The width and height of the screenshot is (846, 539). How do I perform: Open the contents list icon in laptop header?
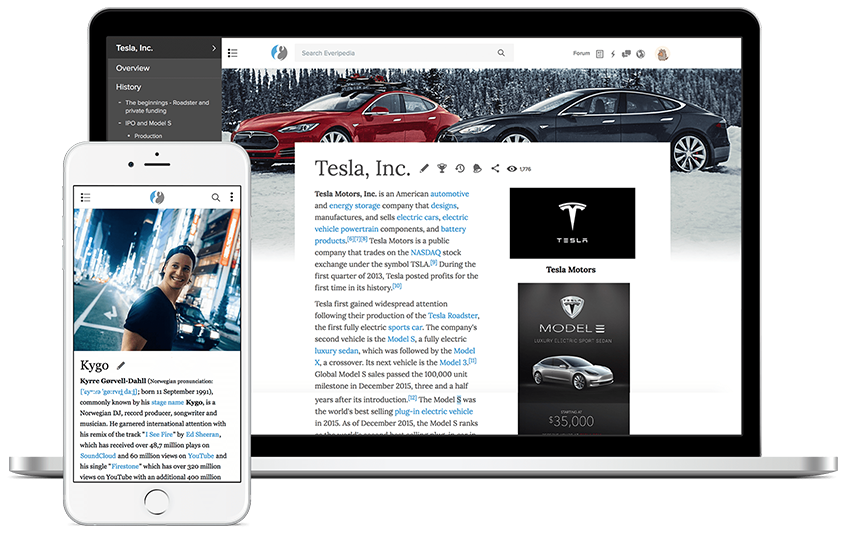(233, 53)
